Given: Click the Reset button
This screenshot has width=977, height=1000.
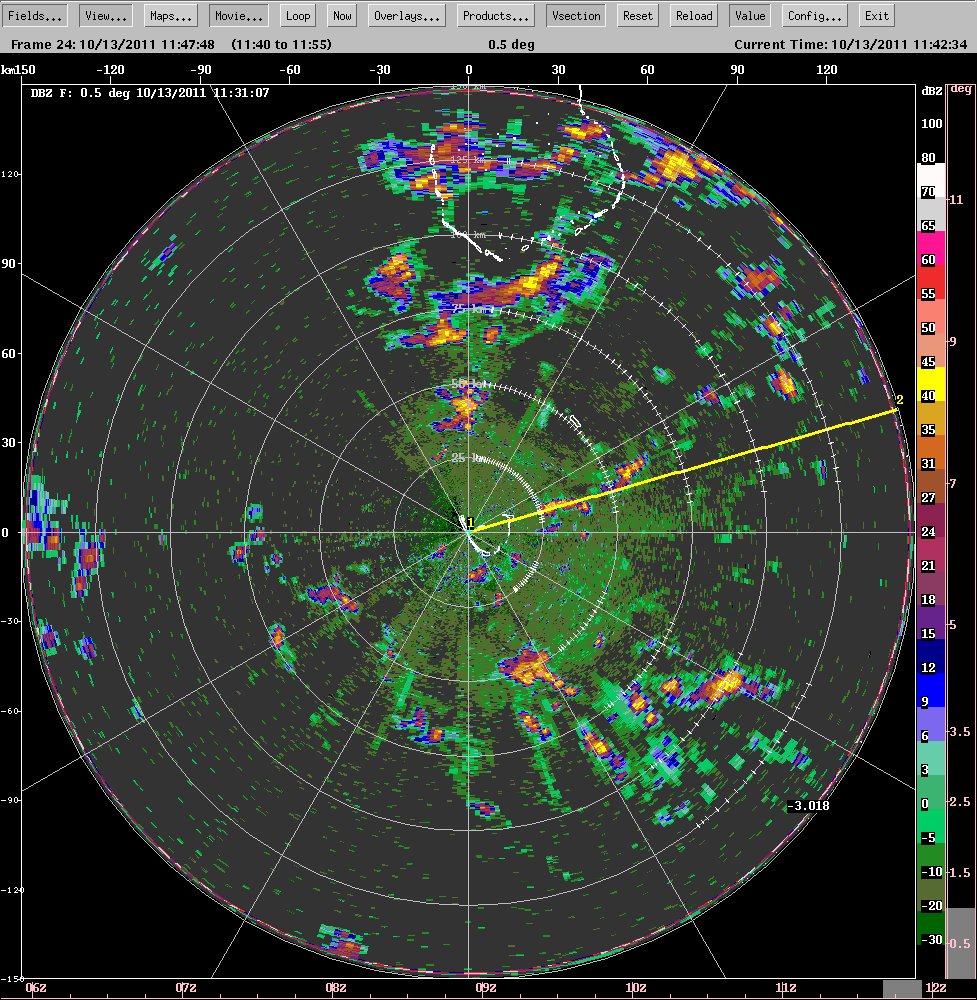Looking at the screenshot, I should (x=638, y=16).
